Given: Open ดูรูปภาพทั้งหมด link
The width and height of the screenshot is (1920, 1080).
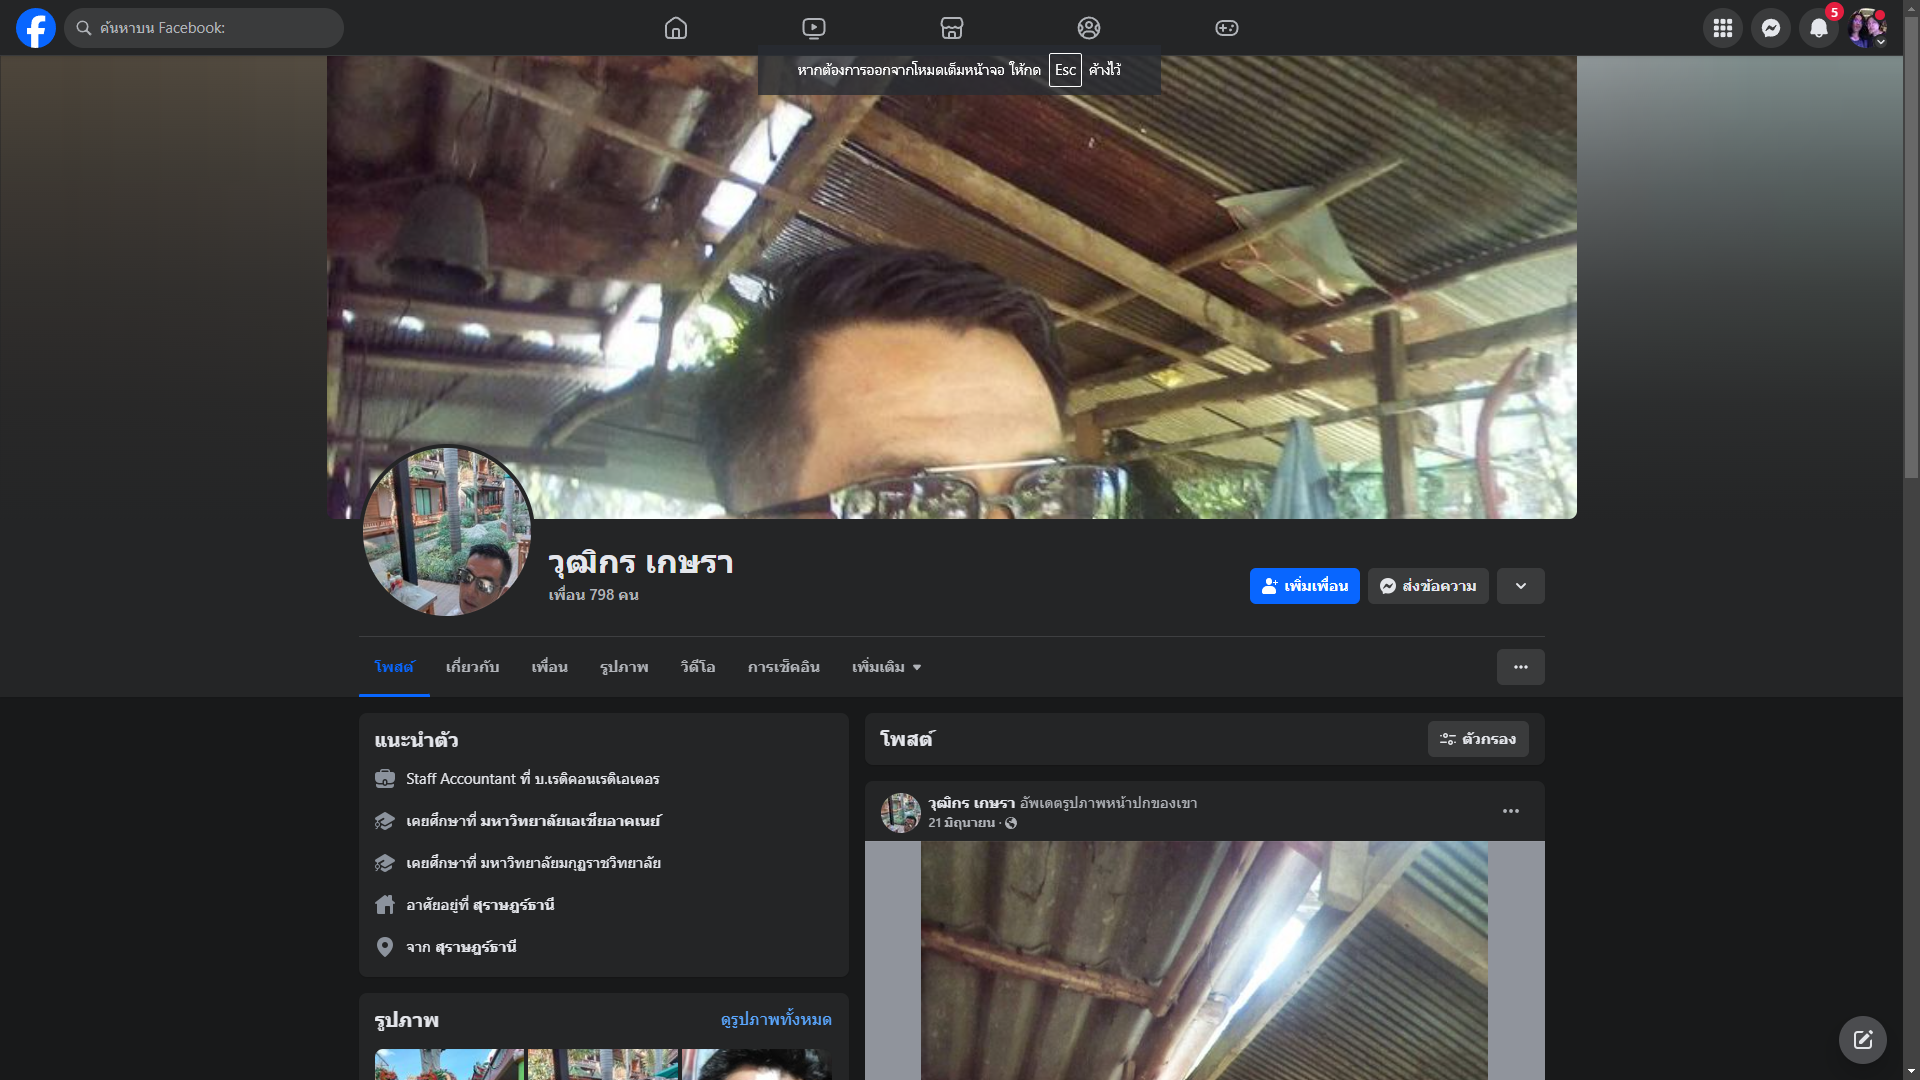Looking at the screenshot, I should click(776, 1019).
